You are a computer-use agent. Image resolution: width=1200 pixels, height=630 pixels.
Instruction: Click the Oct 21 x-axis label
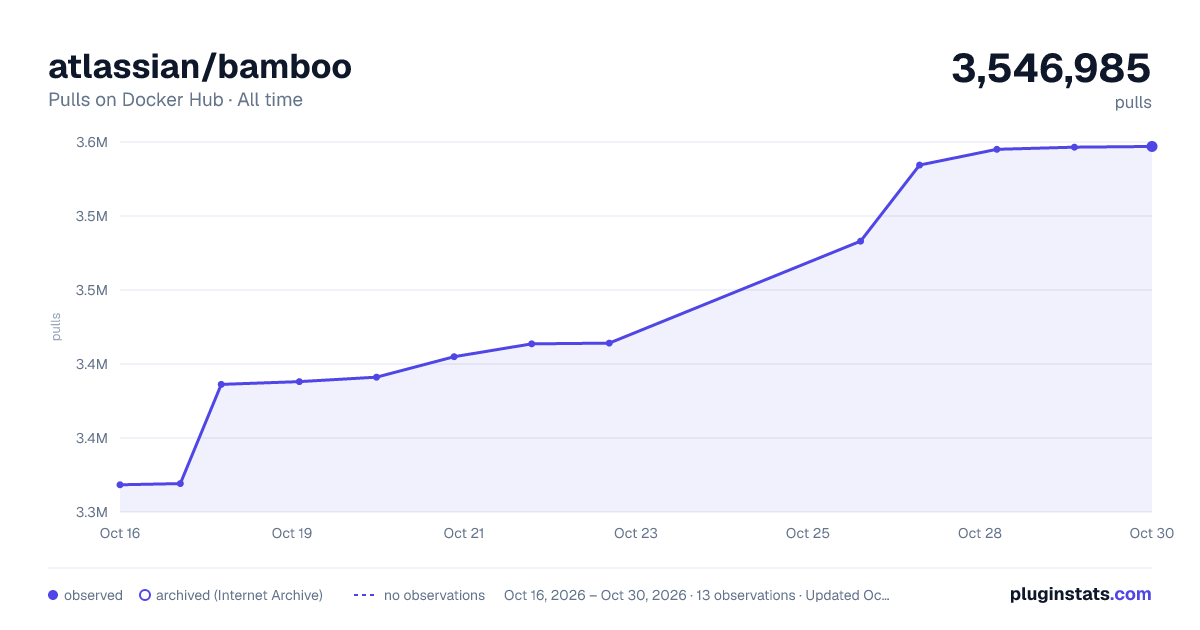click(464, 533)
